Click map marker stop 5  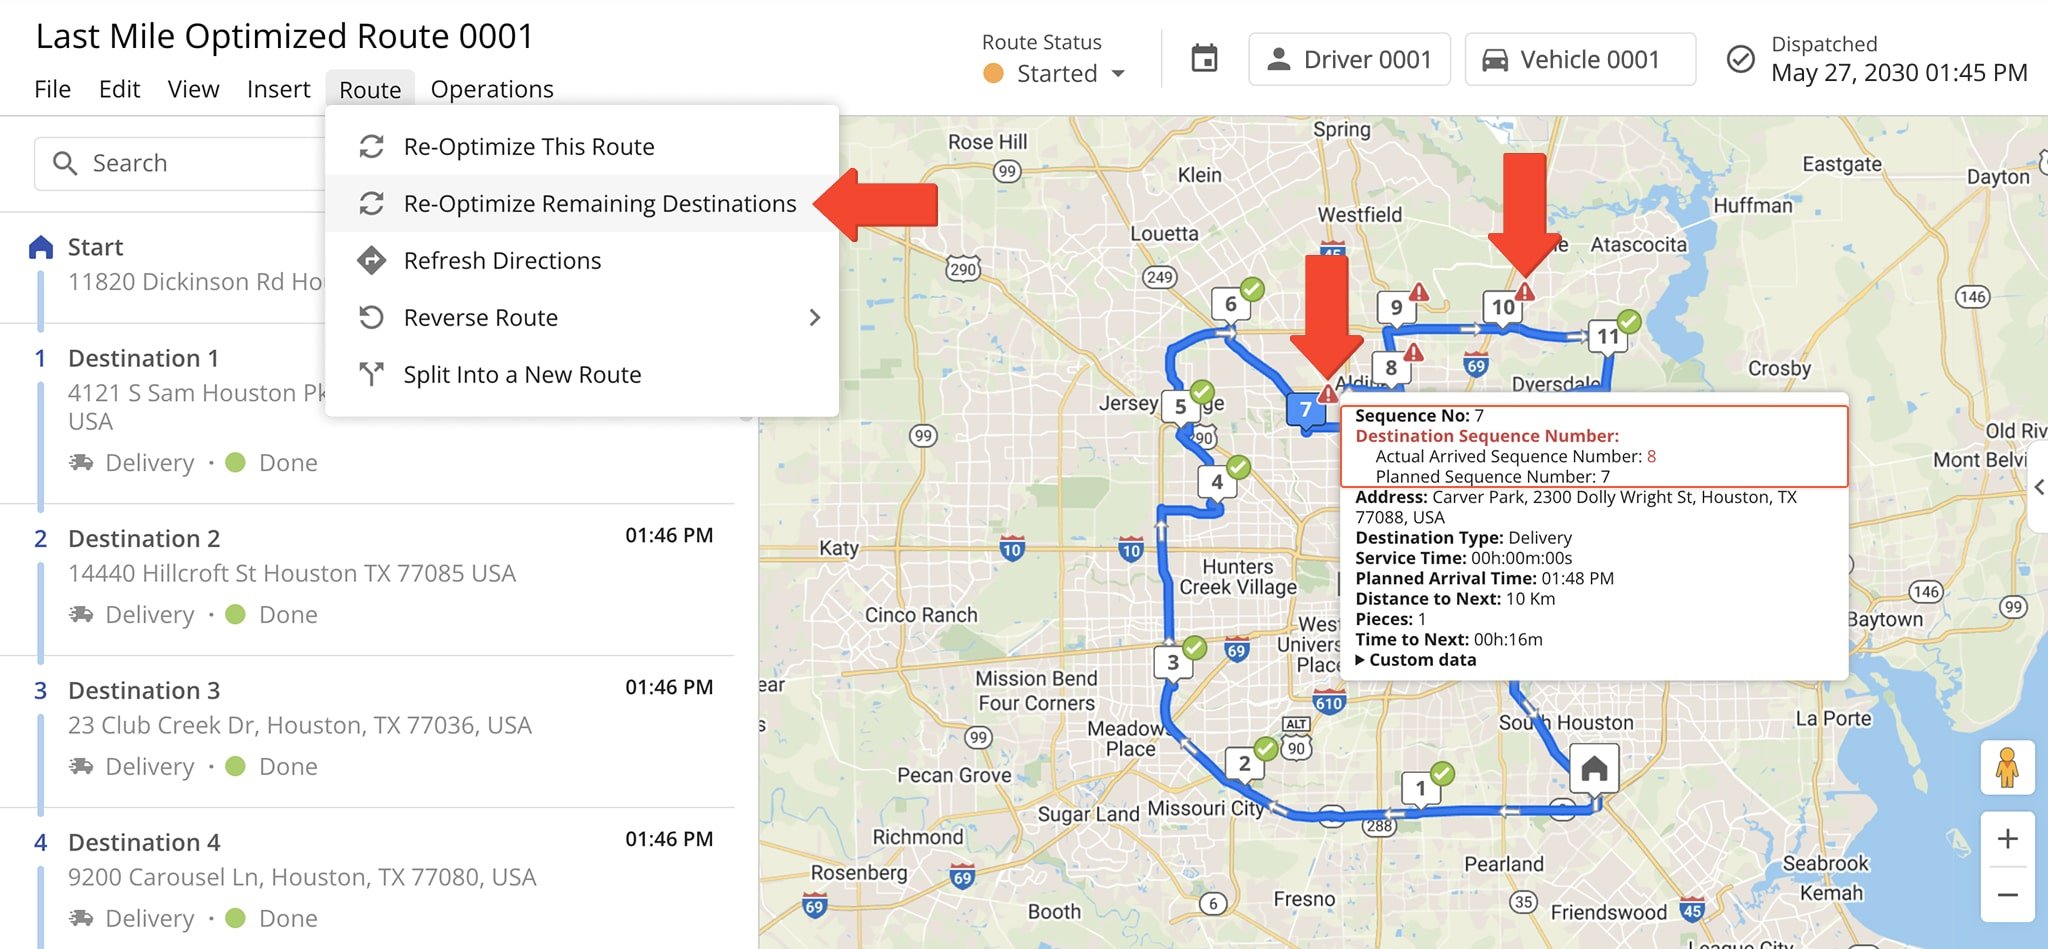coord(1181,407)
